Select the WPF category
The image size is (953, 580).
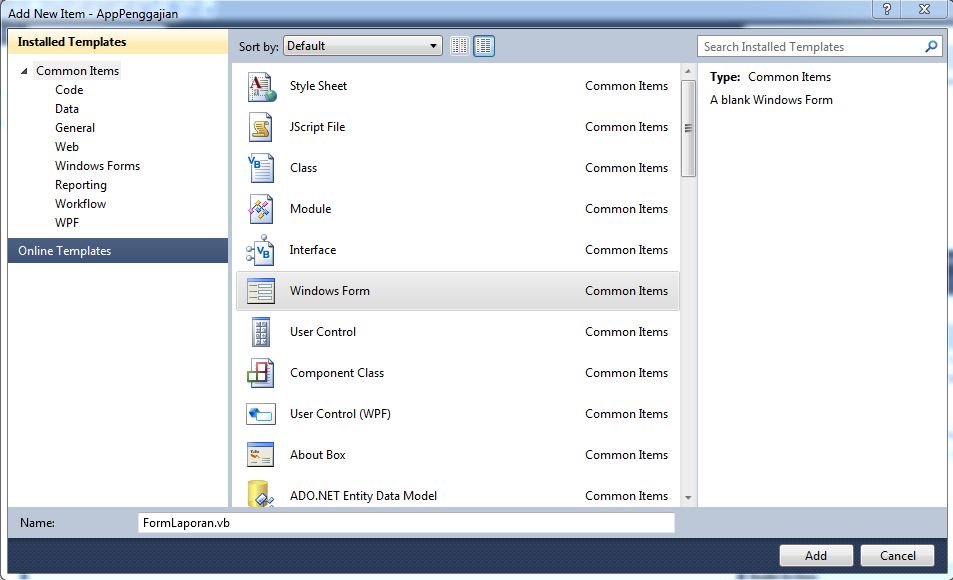67,223
